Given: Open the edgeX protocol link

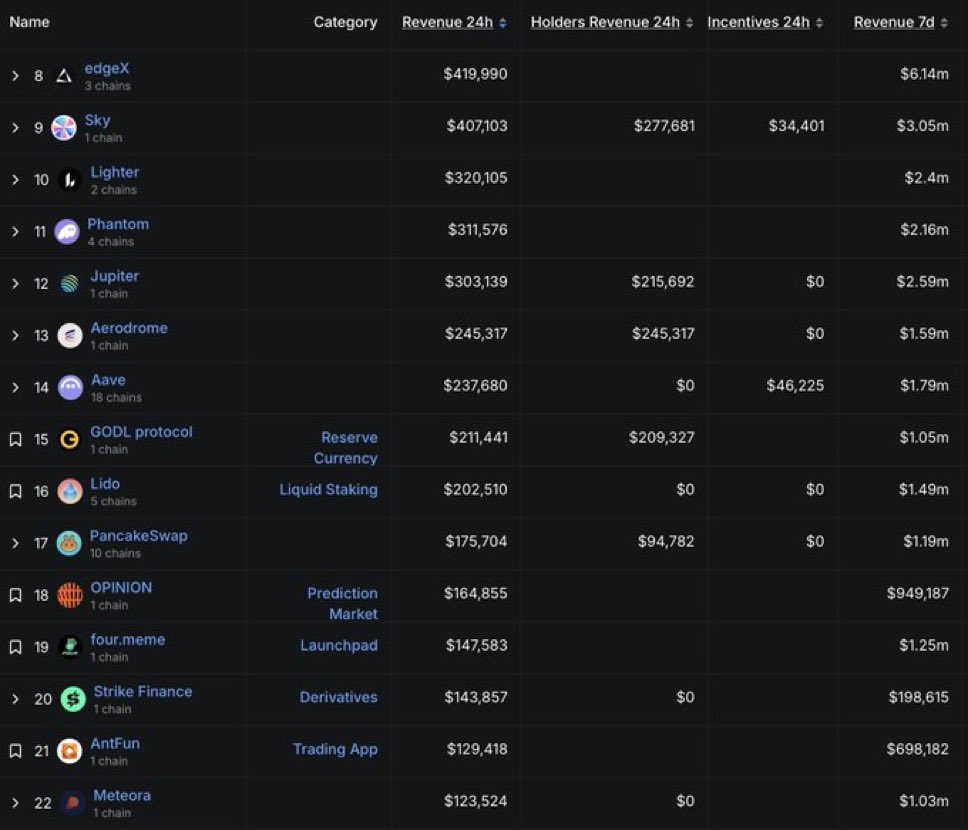Looking at the screenshot, I should click(x=107, y=69).
